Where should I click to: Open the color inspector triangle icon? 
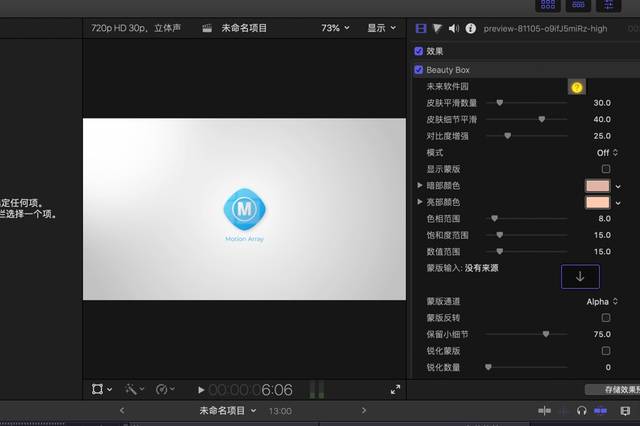click(437, 28)
